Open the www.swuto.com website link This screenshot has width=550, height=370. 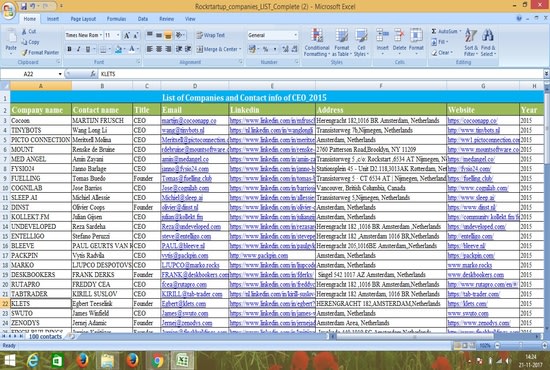click(x=468, y=313)
